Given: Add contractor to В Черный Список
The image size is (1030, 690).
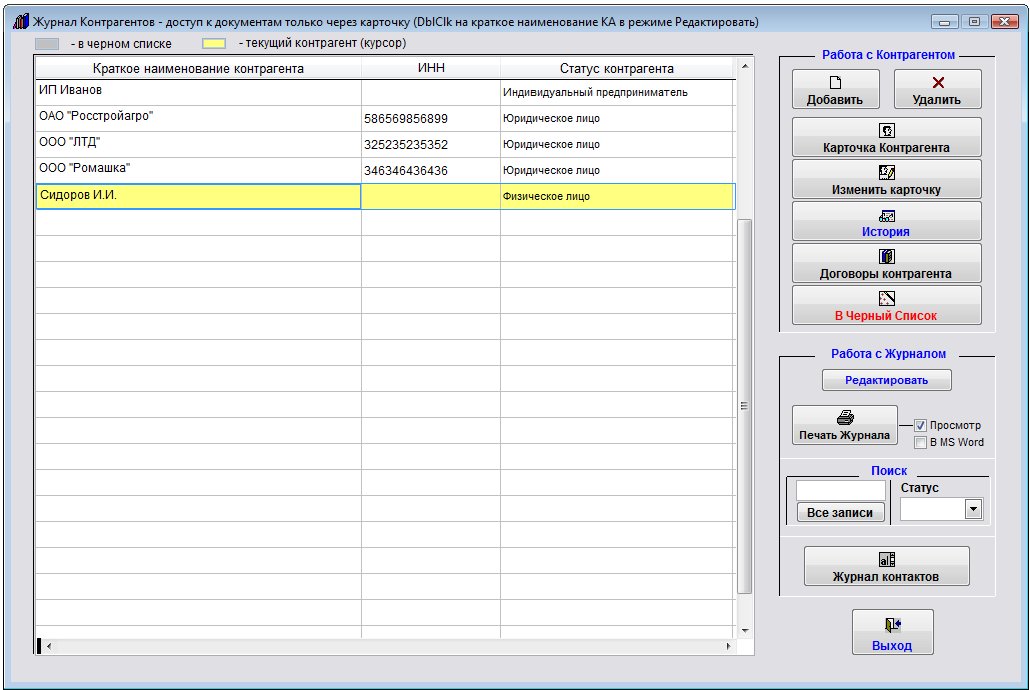Looking at the screenshot, I should tap(886, 299).
